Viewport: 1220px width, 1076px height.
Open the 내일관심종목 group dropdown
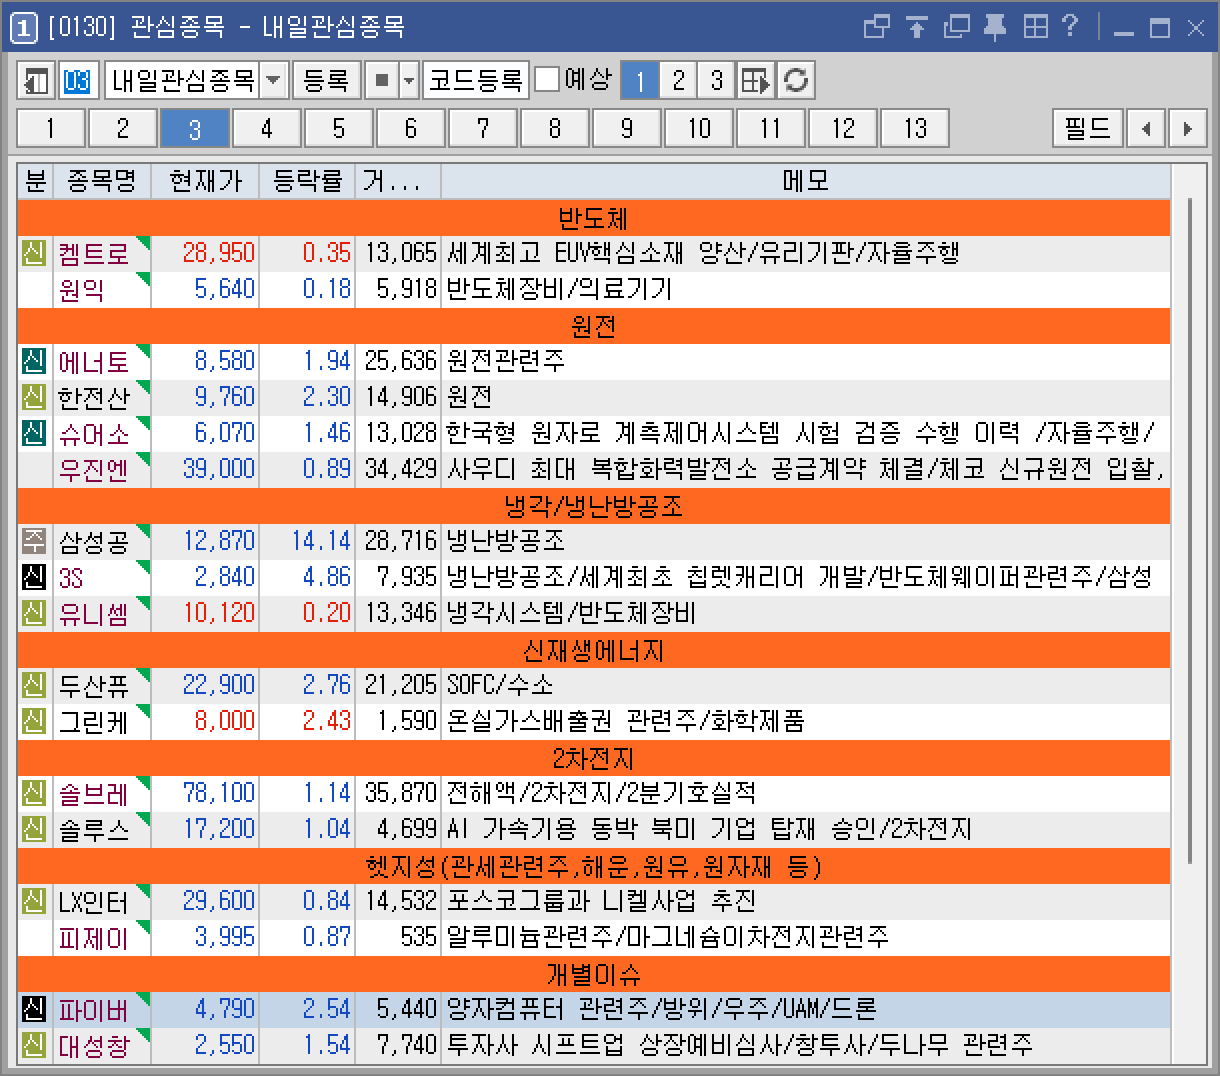pos(273,80)
